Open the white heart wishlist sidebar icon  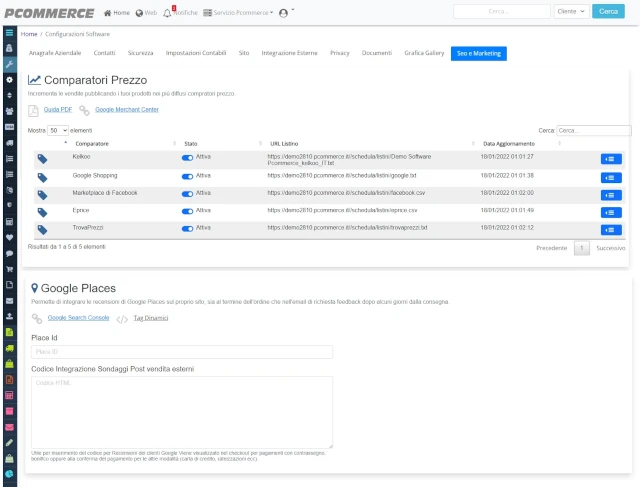pyautogui.click(x=9, y=238)
